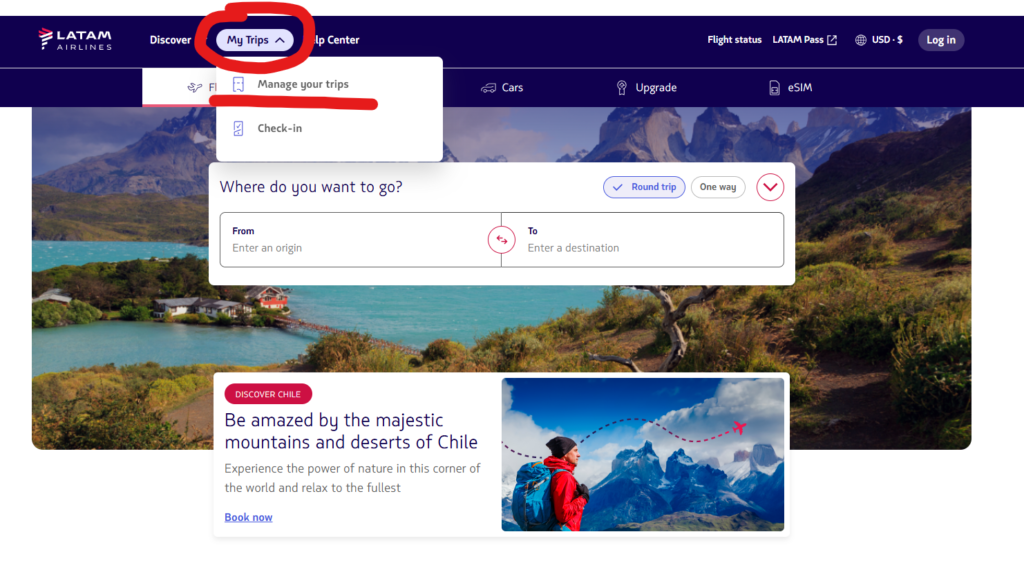Click the Upgrade tab icon
This screenshot has height=561, width=1024.
[621, 88]
